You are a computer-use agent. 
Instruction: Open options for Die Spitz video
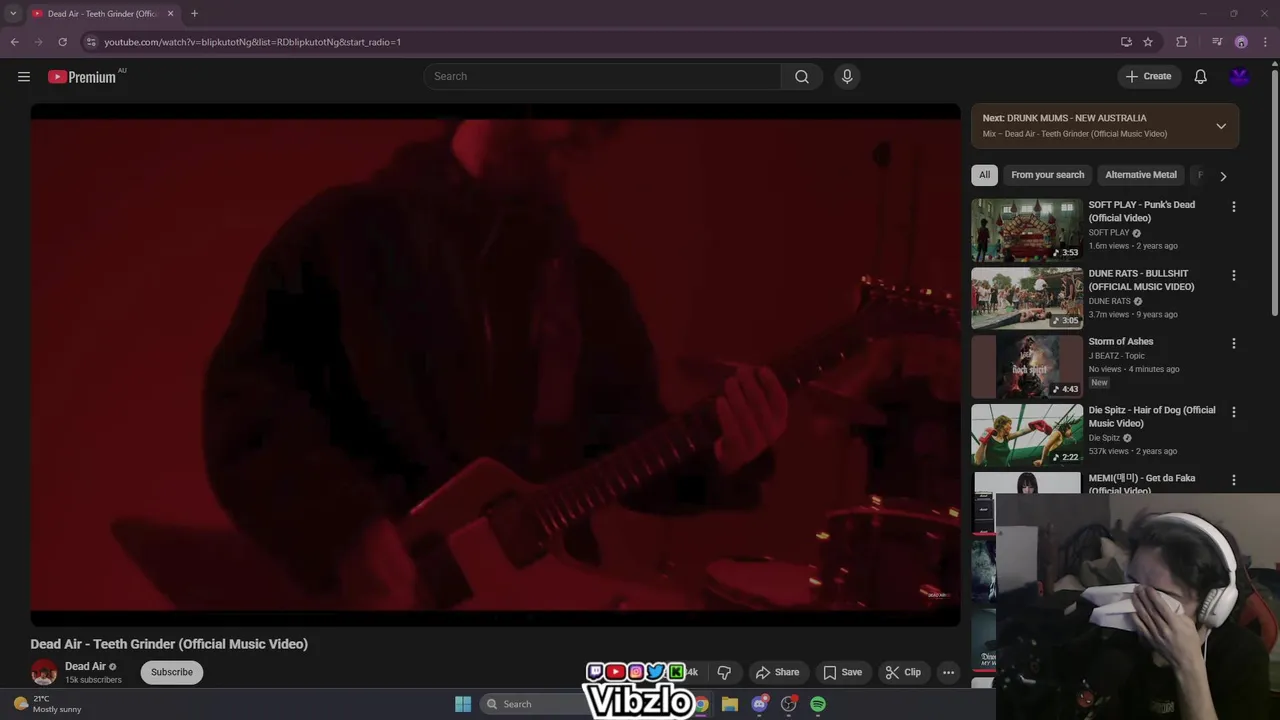click(1233, 412)
